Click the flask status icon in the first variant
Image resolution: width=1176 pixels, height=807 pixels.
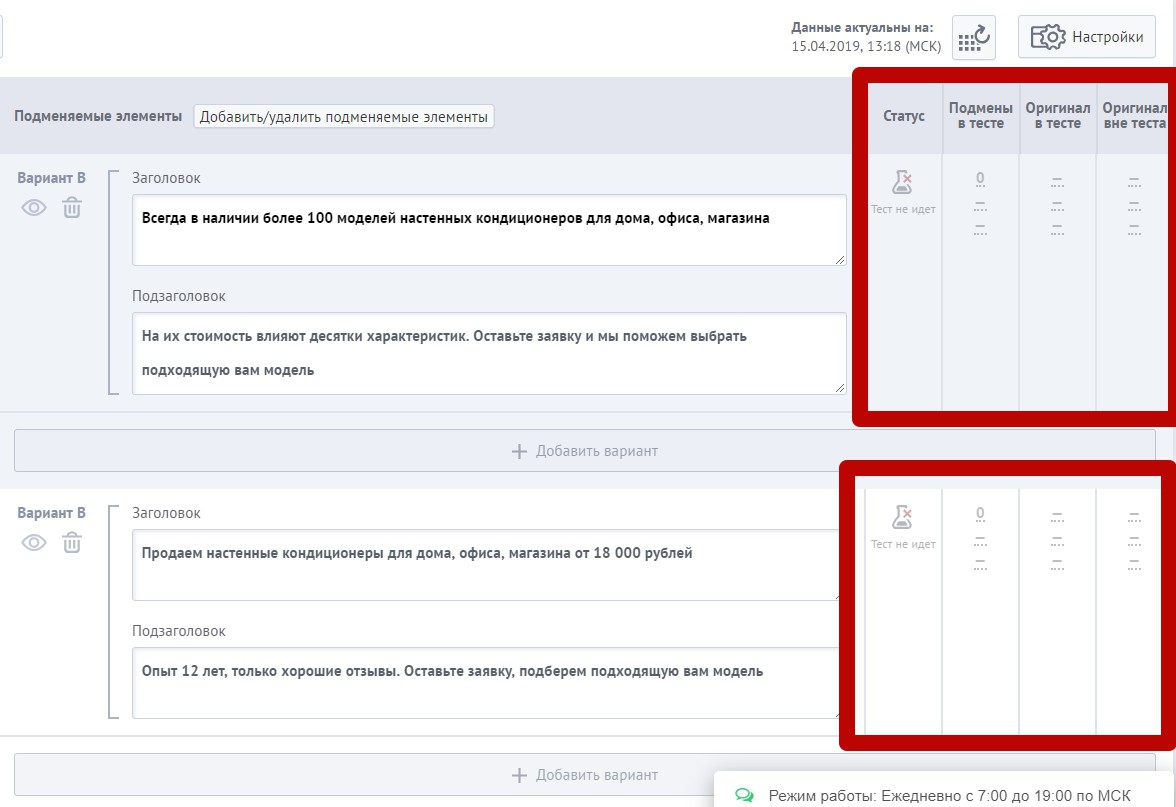pos(902,182)
